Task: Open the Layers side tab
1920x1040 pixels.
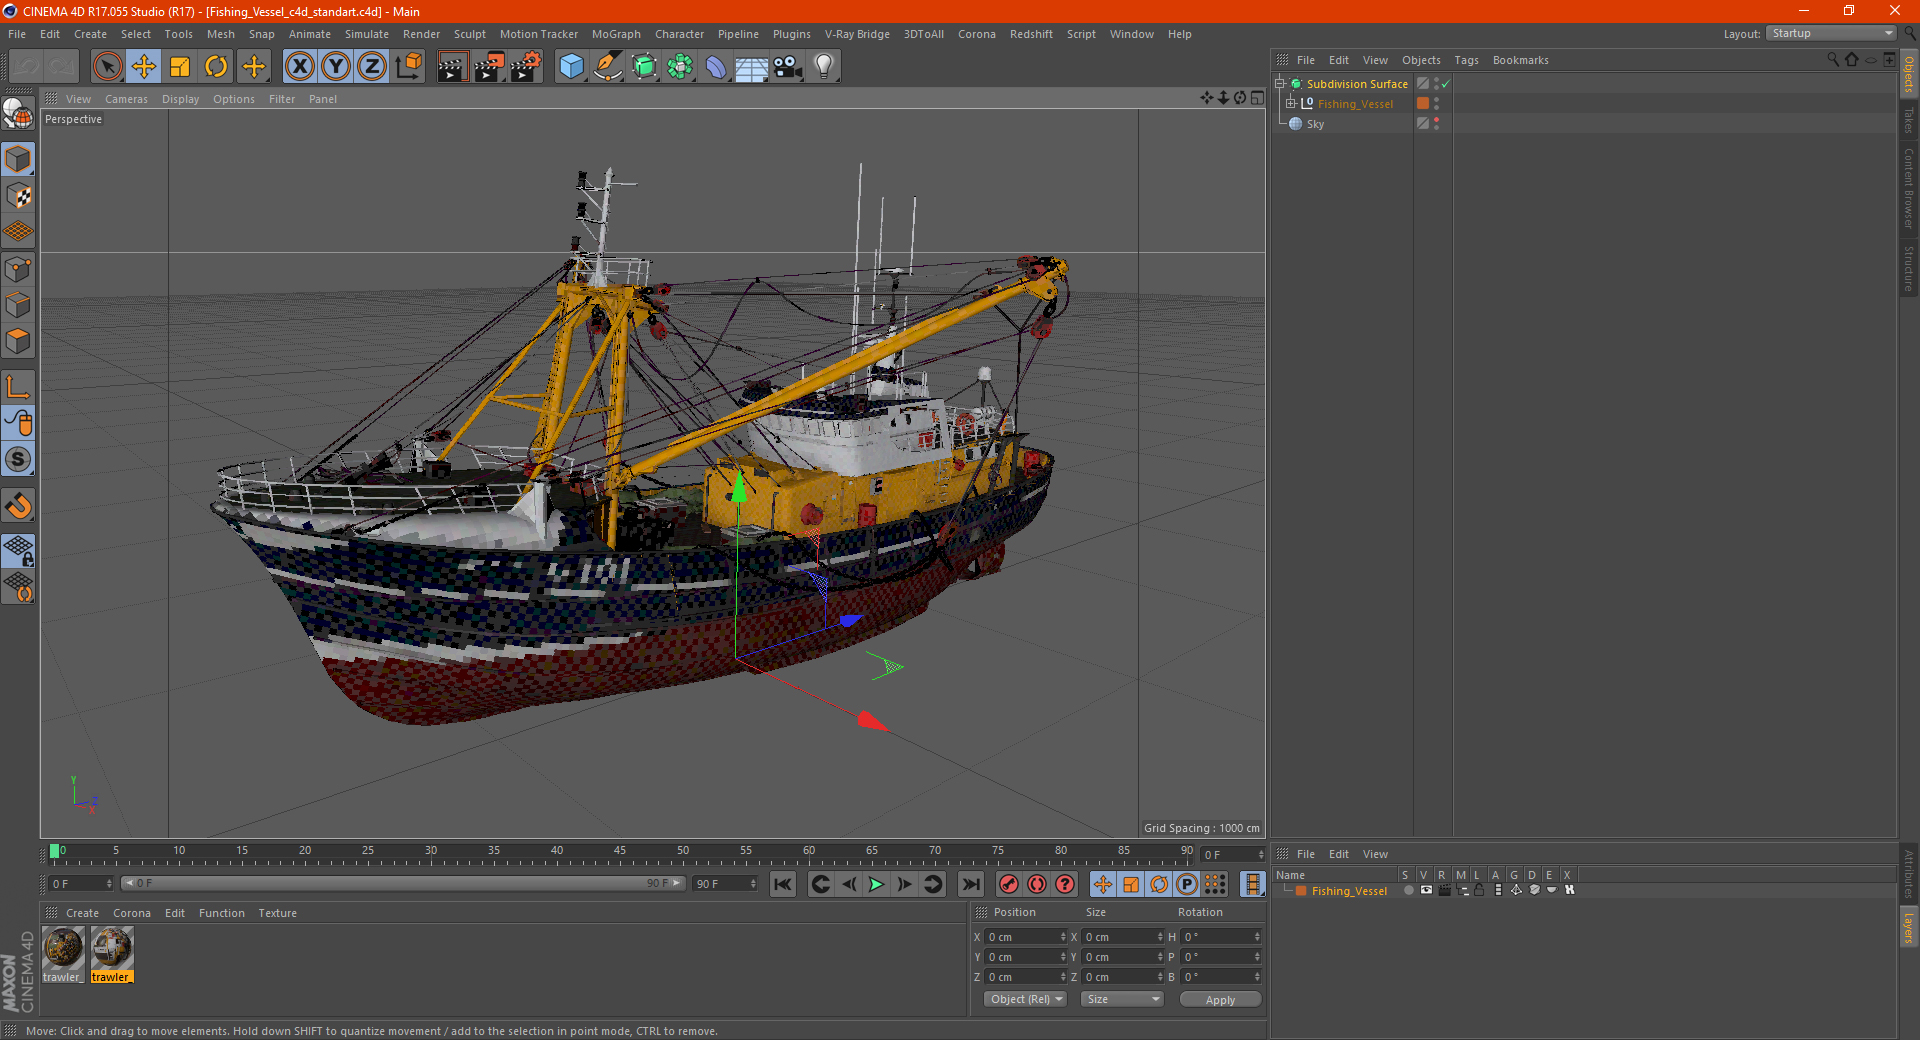Action: point(1908,926)
